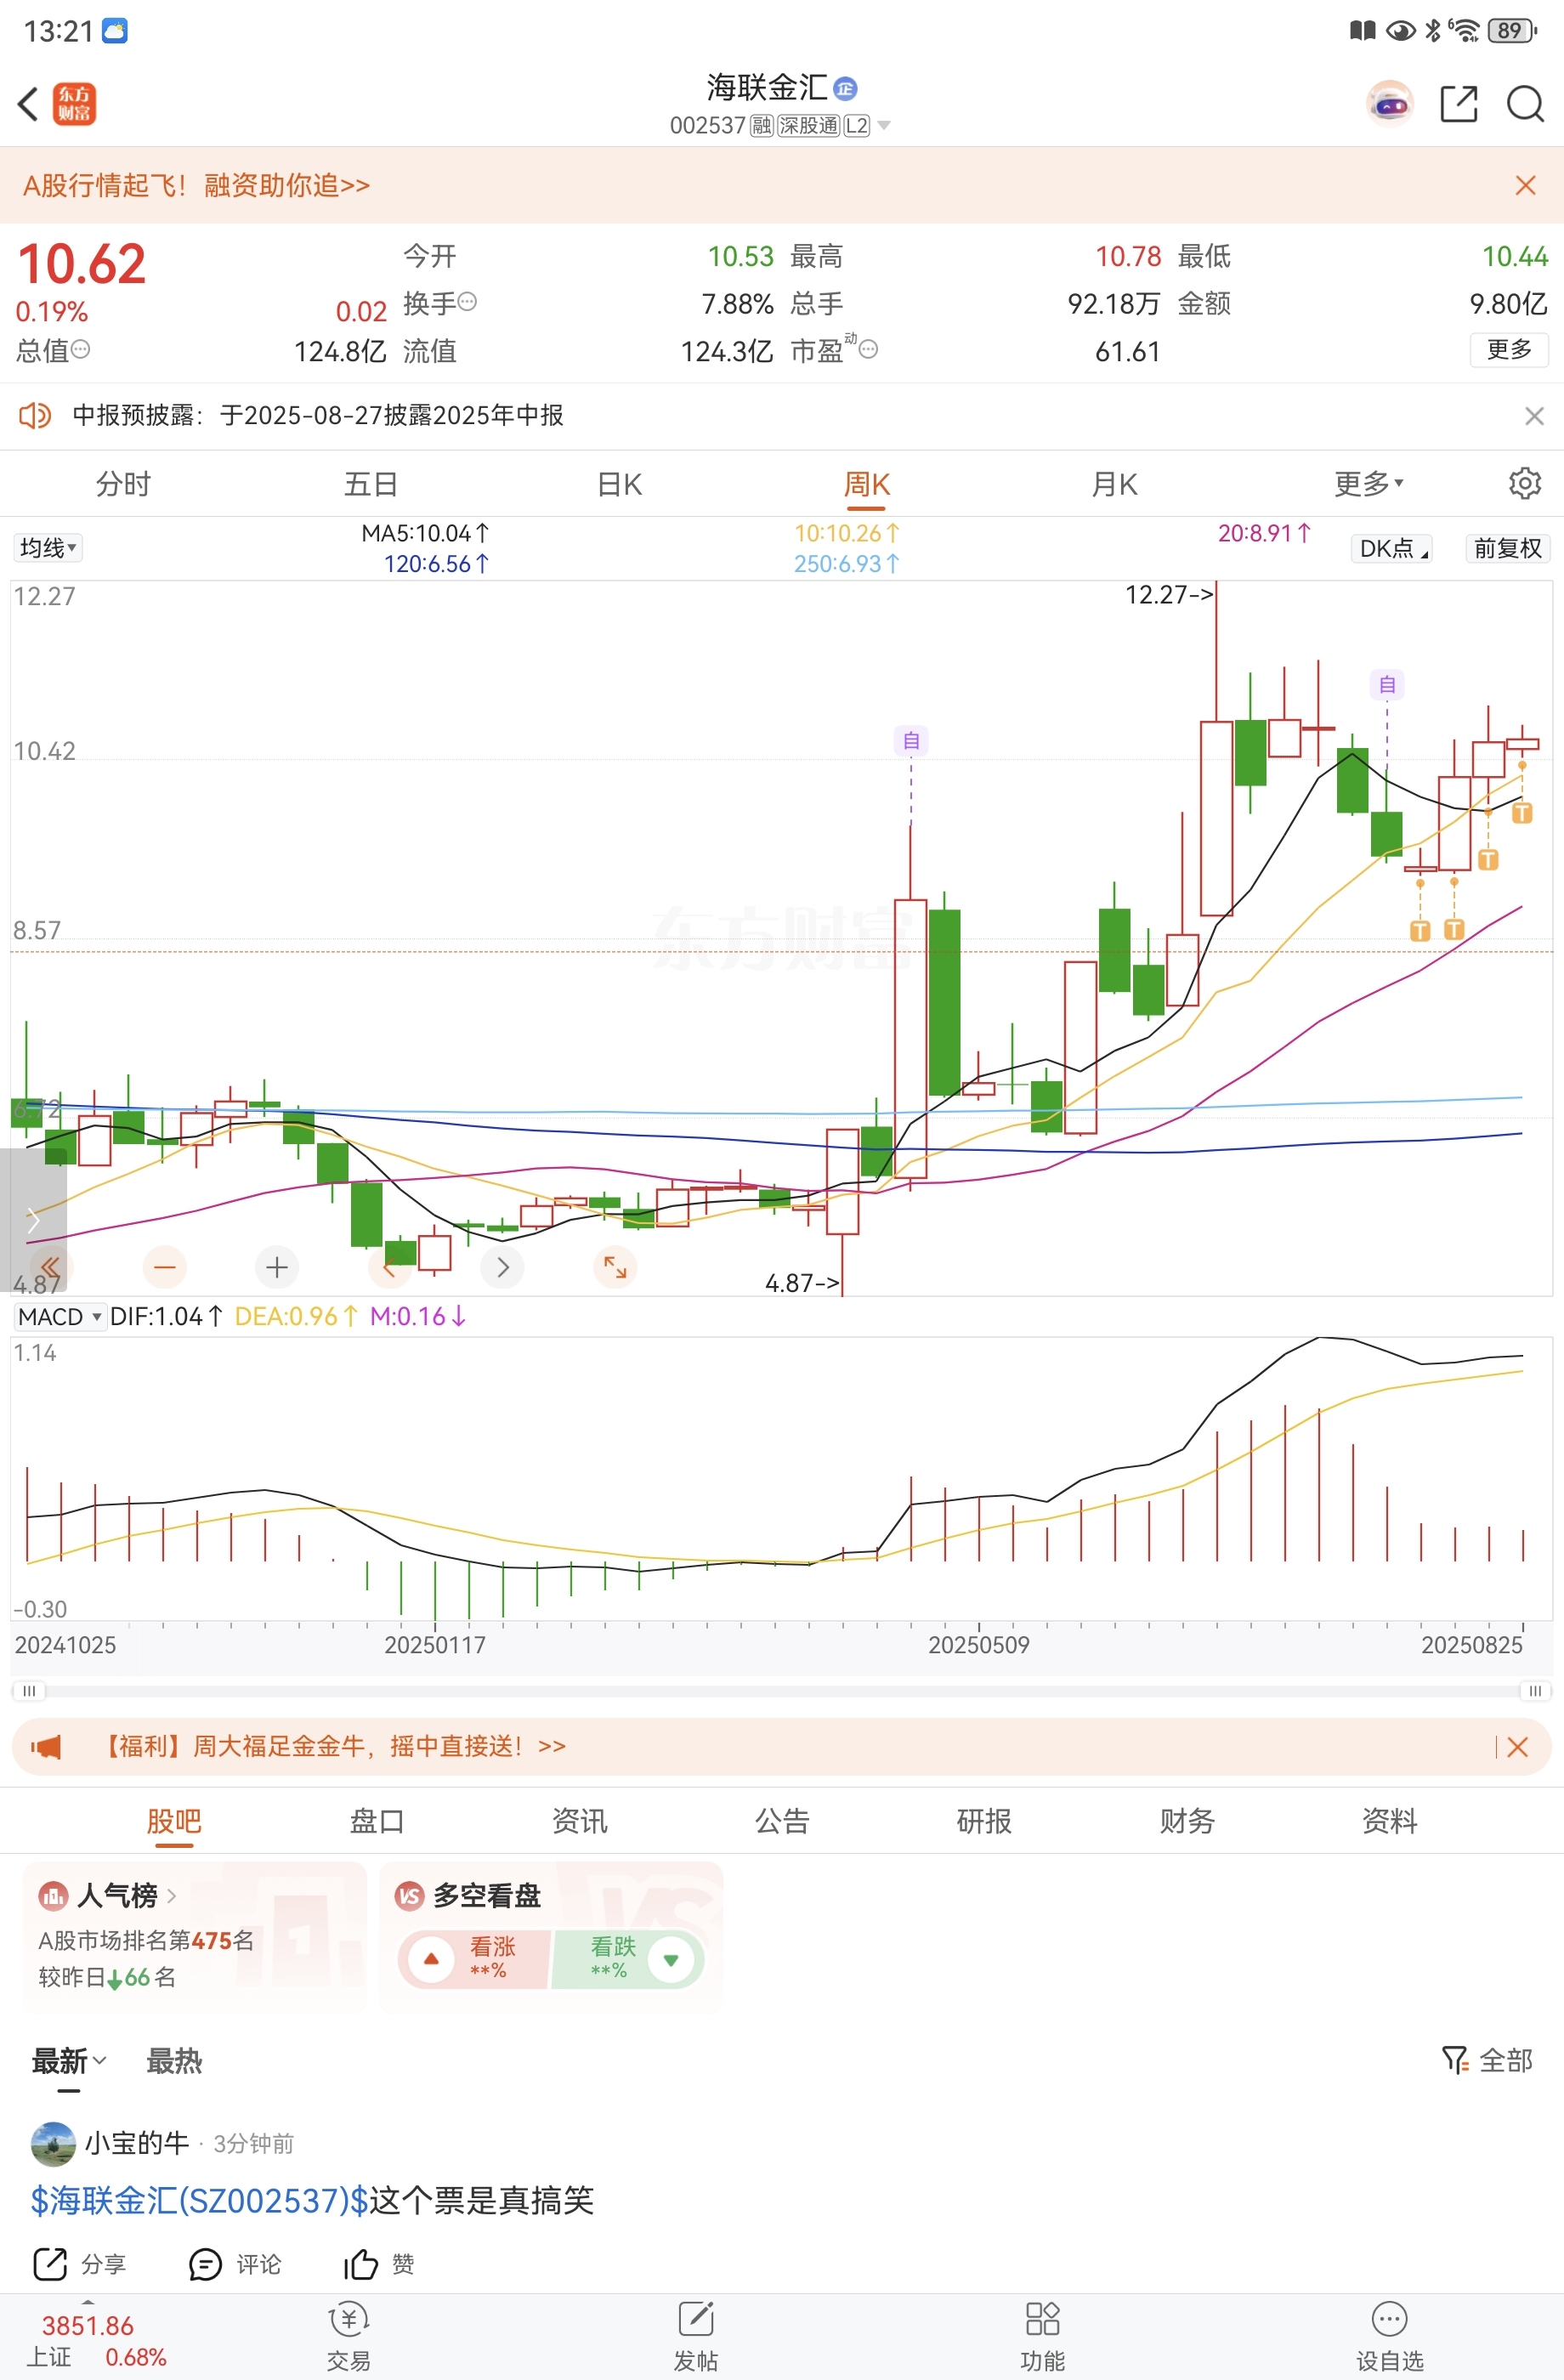
Task: Open the 均线 indicator dropdown
Action: tap(48, 547)
